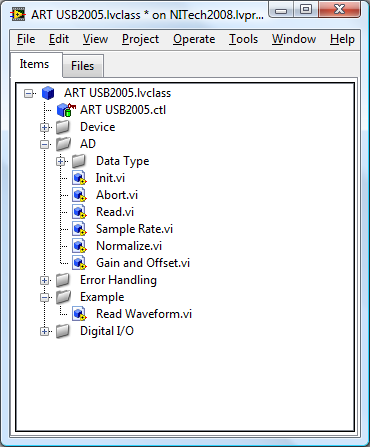This screenshot has height=447, width=370.
Task: Click the Init.vi file icon
Action: [x=79, y=178]
